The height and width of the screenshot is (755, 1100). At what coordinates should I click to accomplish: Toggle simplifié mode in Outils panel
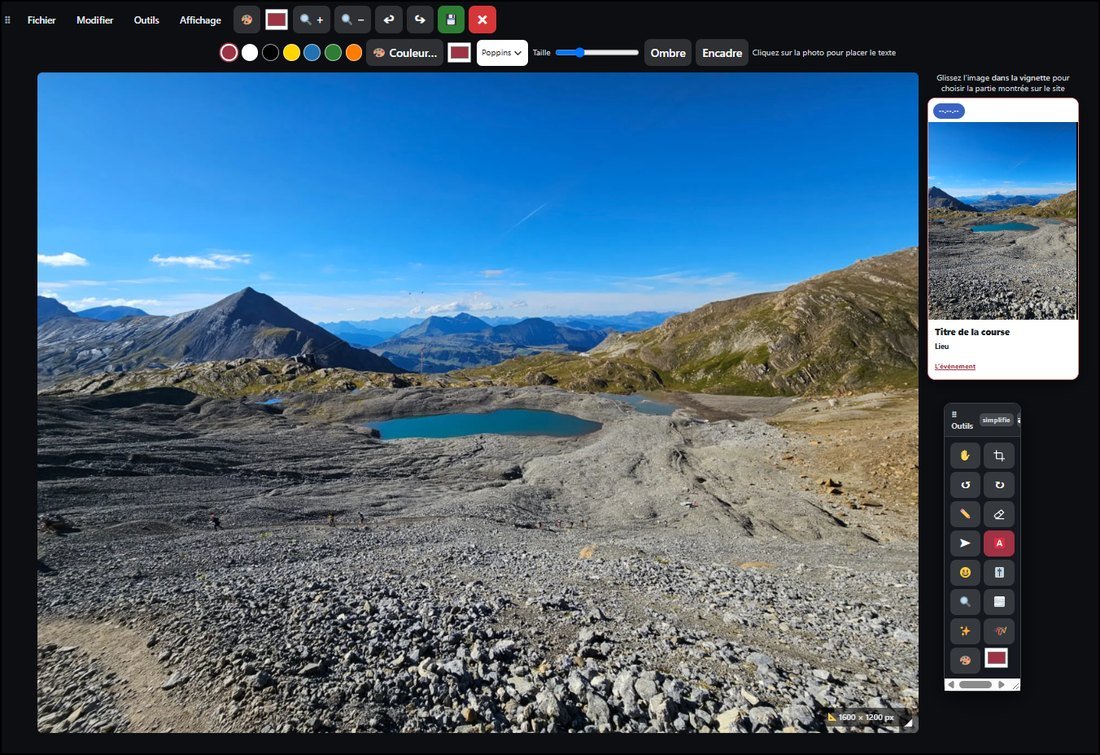click(996, 420)
